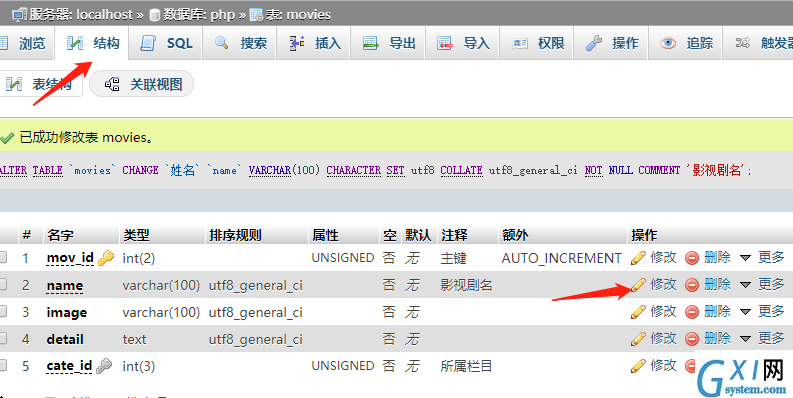Click the wrench icon on 操作 tab

[594, 43]
